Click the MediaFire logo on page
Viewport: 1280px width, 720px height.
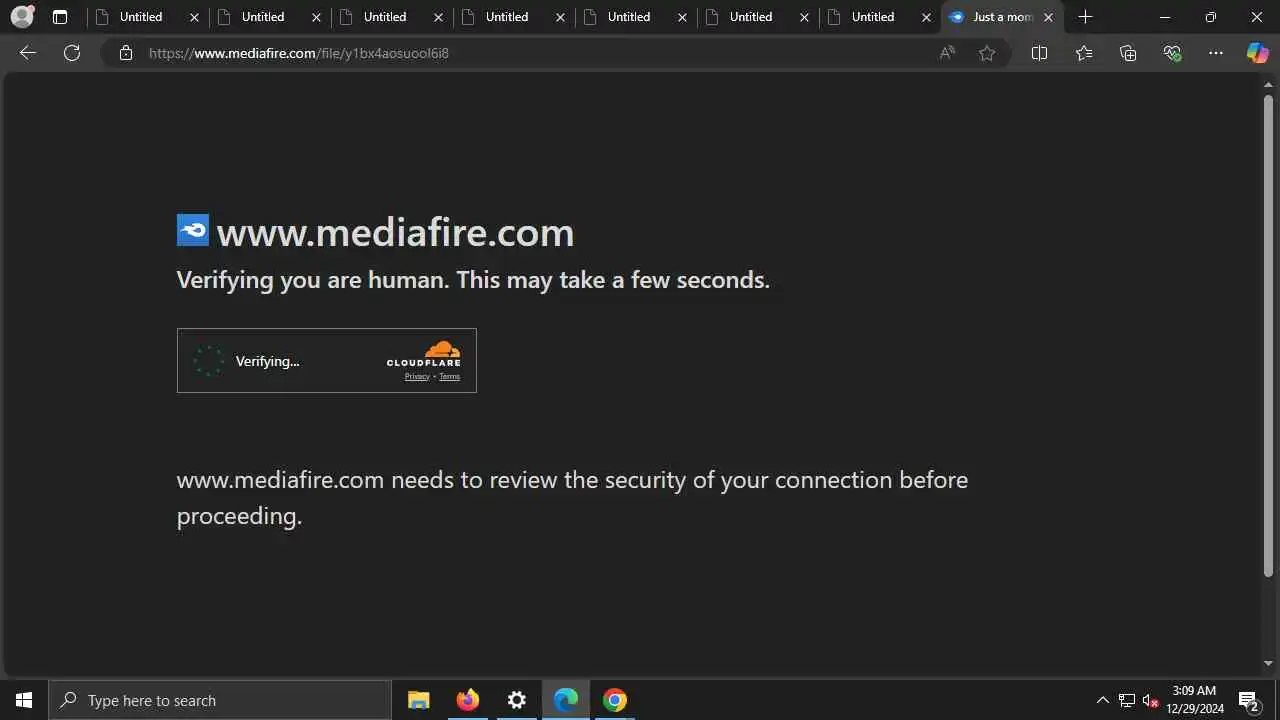pyautogui.click(x=193, y=230)
